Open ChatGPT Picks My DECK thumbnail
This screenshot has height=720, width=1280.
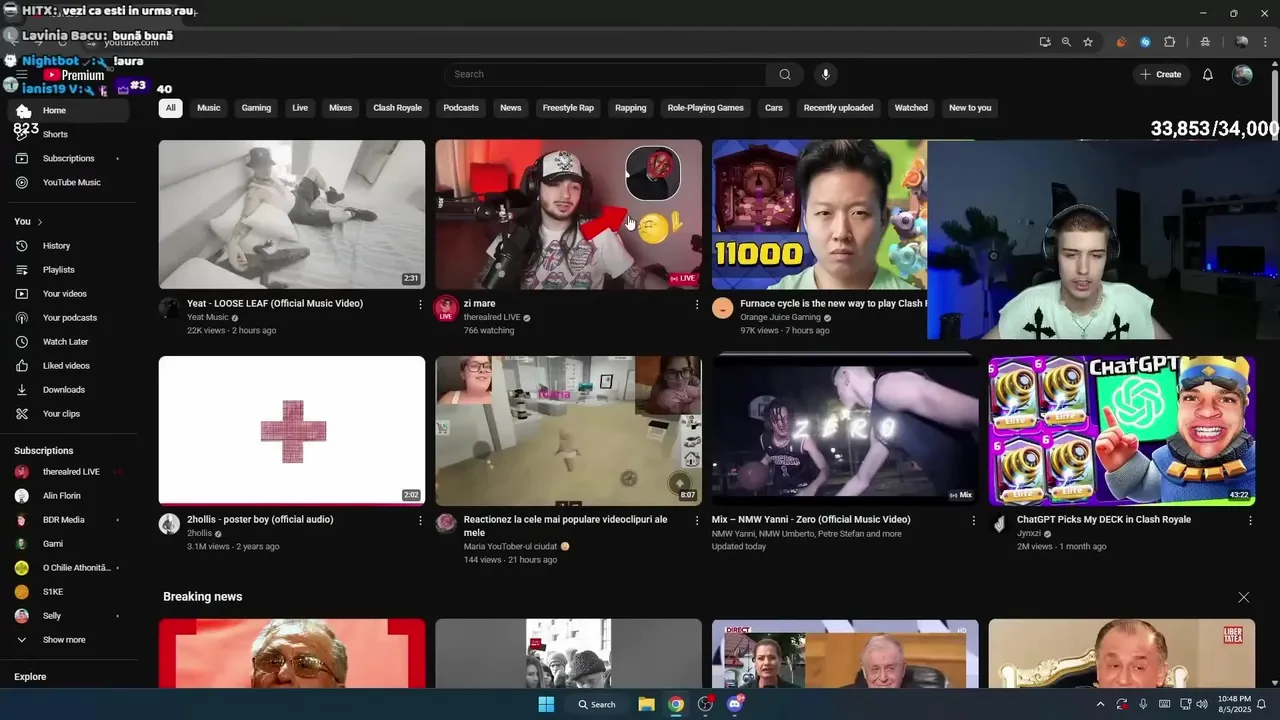1122,430
